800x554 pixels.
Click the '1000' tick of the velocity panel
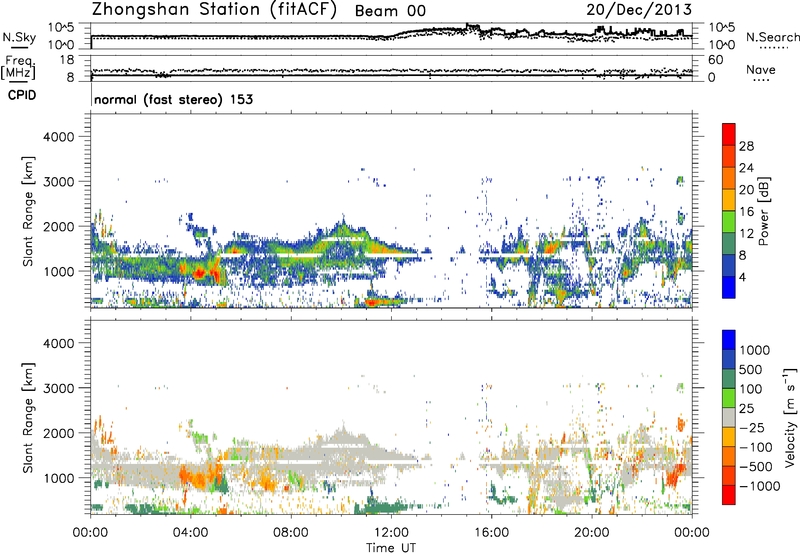[x=59, y=478]
